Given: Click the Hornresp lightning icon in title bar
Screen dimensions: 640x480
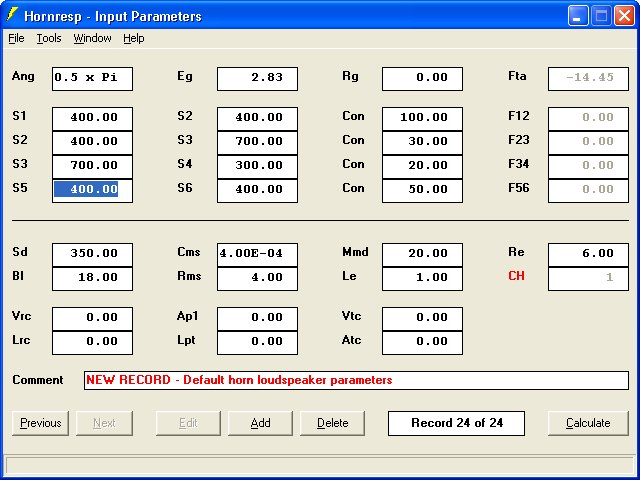Looking at the screenshot, I should click(12, 15).
